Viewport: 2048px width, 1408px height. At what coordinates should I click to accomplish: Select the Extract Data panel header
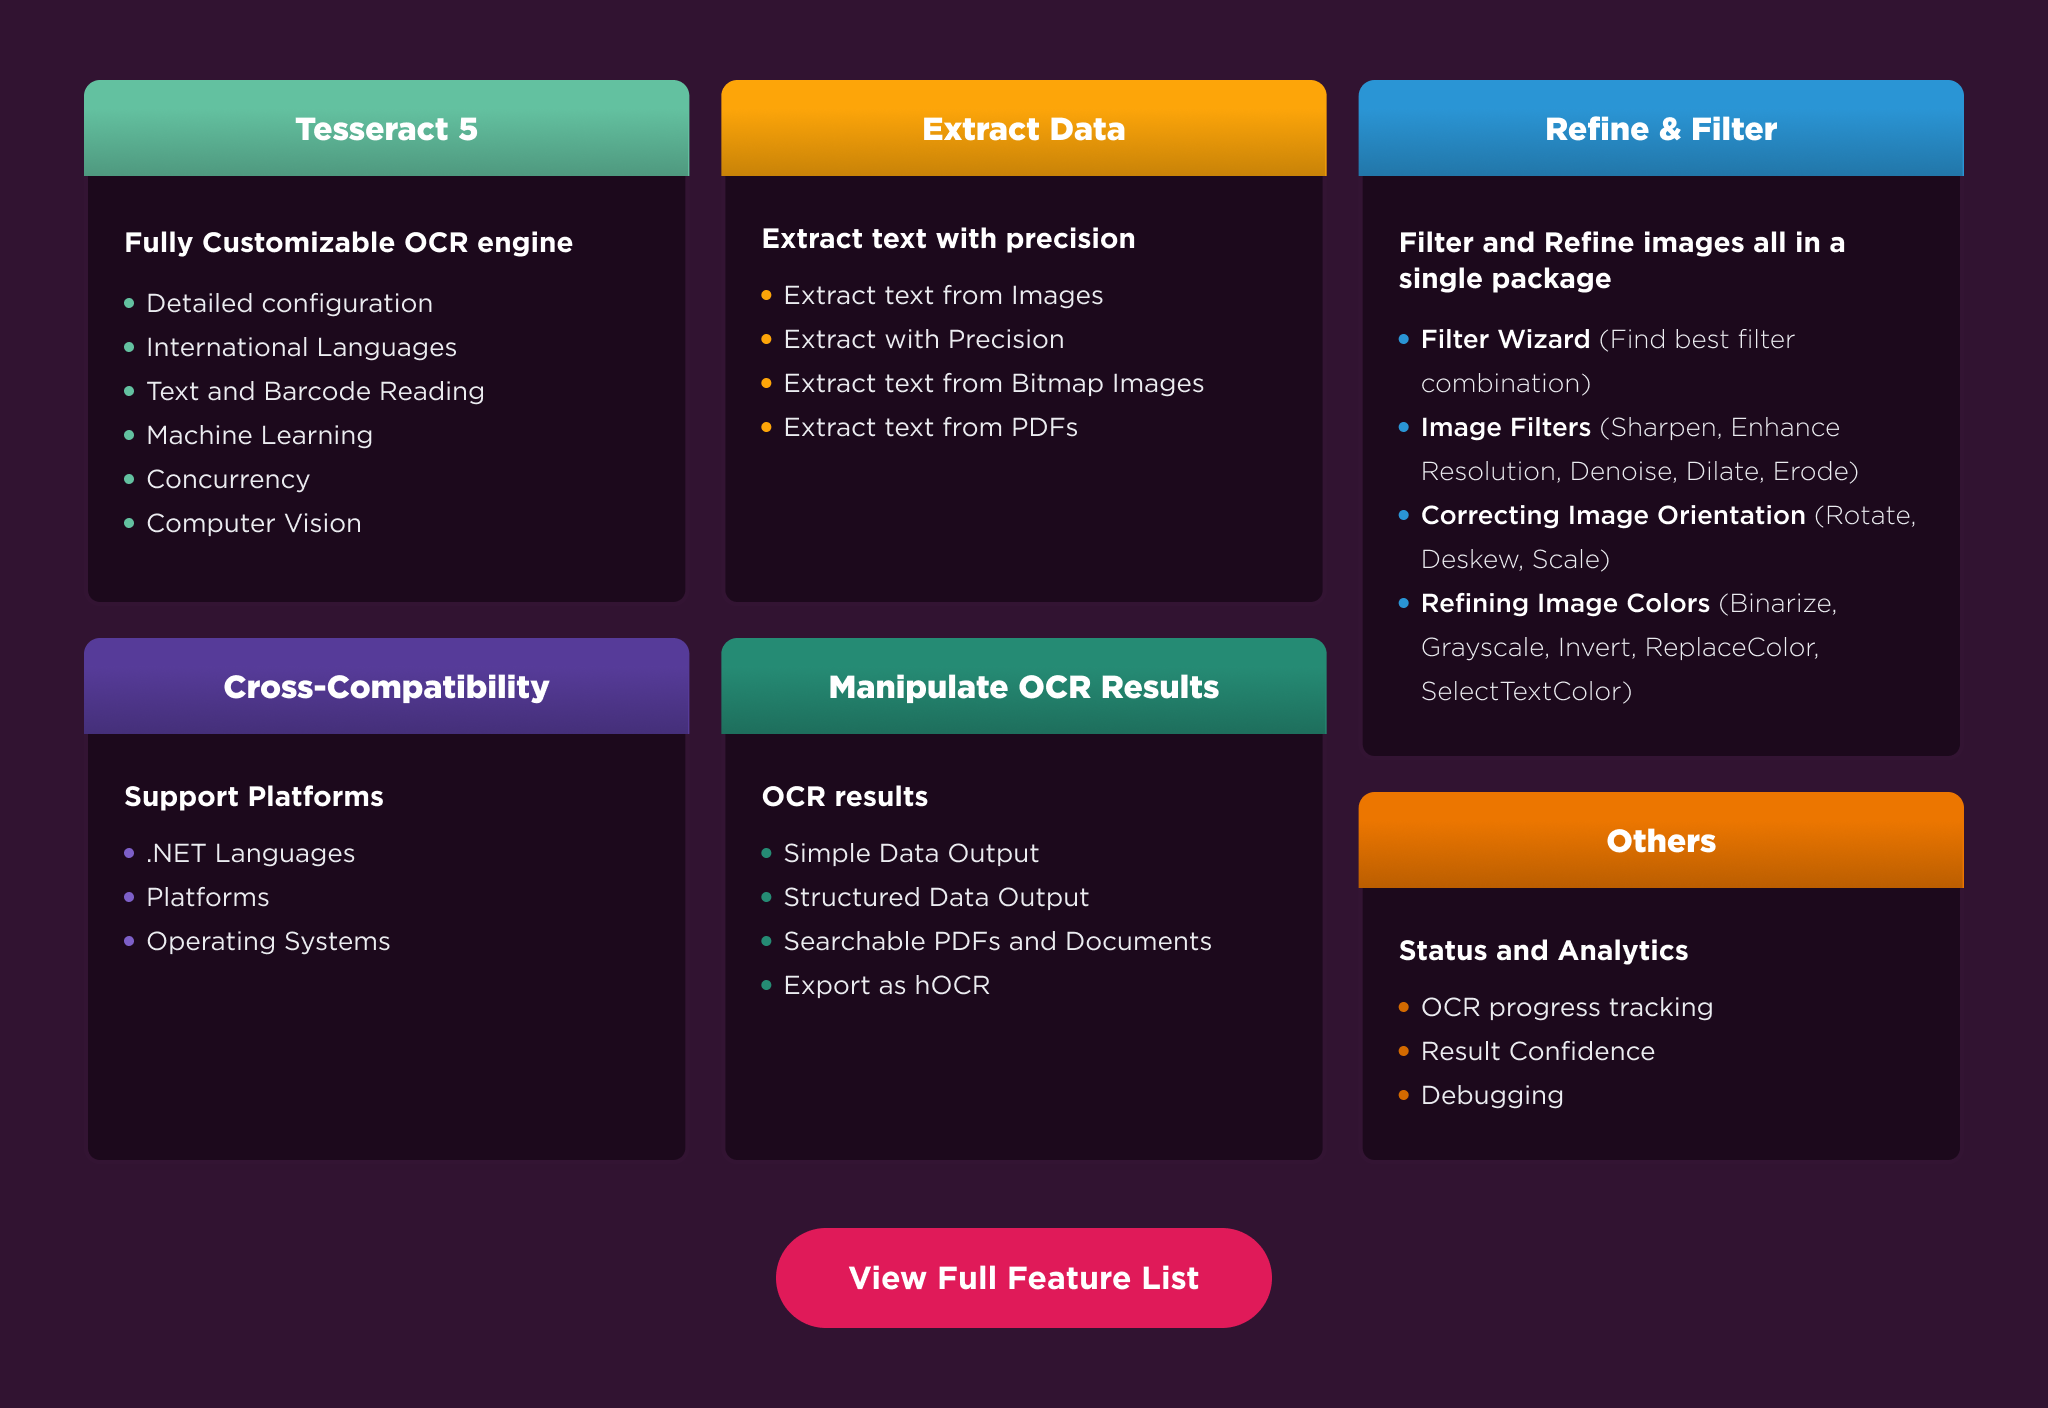pyautogui.click(x=1022, y=128)
